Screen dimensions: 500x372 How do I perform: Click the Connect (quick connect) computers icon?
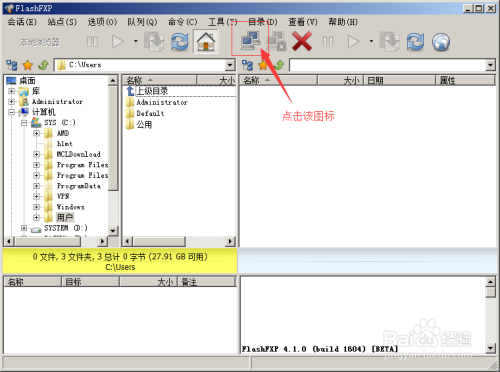pyautogui.click(x=250, y=41)
